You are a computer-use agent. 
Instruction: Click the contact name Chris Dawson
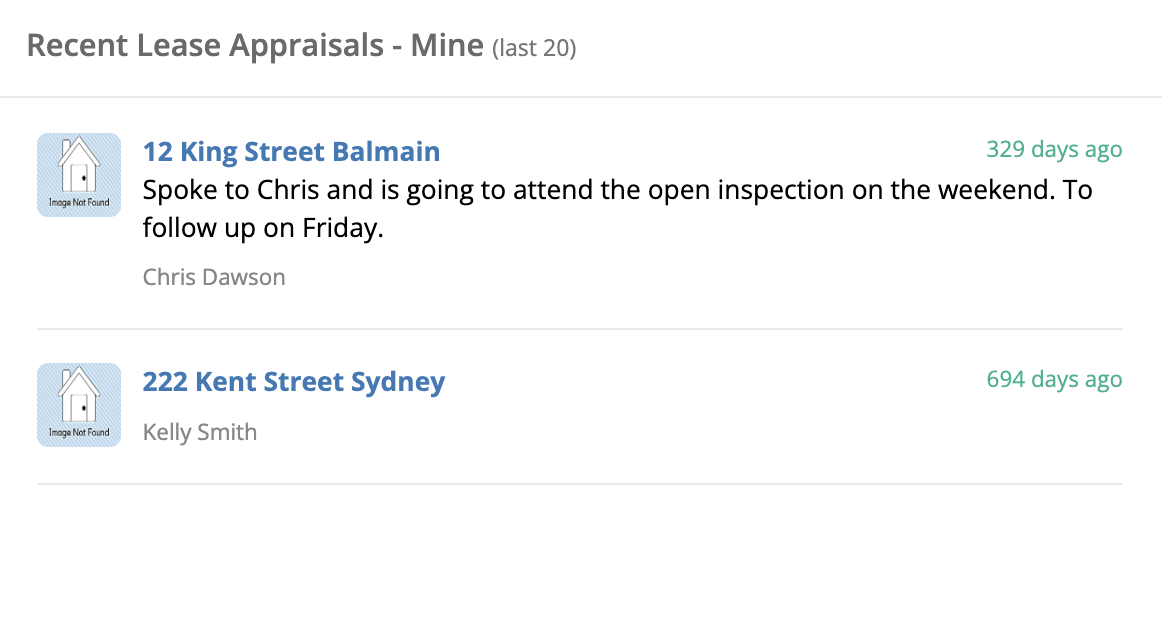click(x=213, y=277)
